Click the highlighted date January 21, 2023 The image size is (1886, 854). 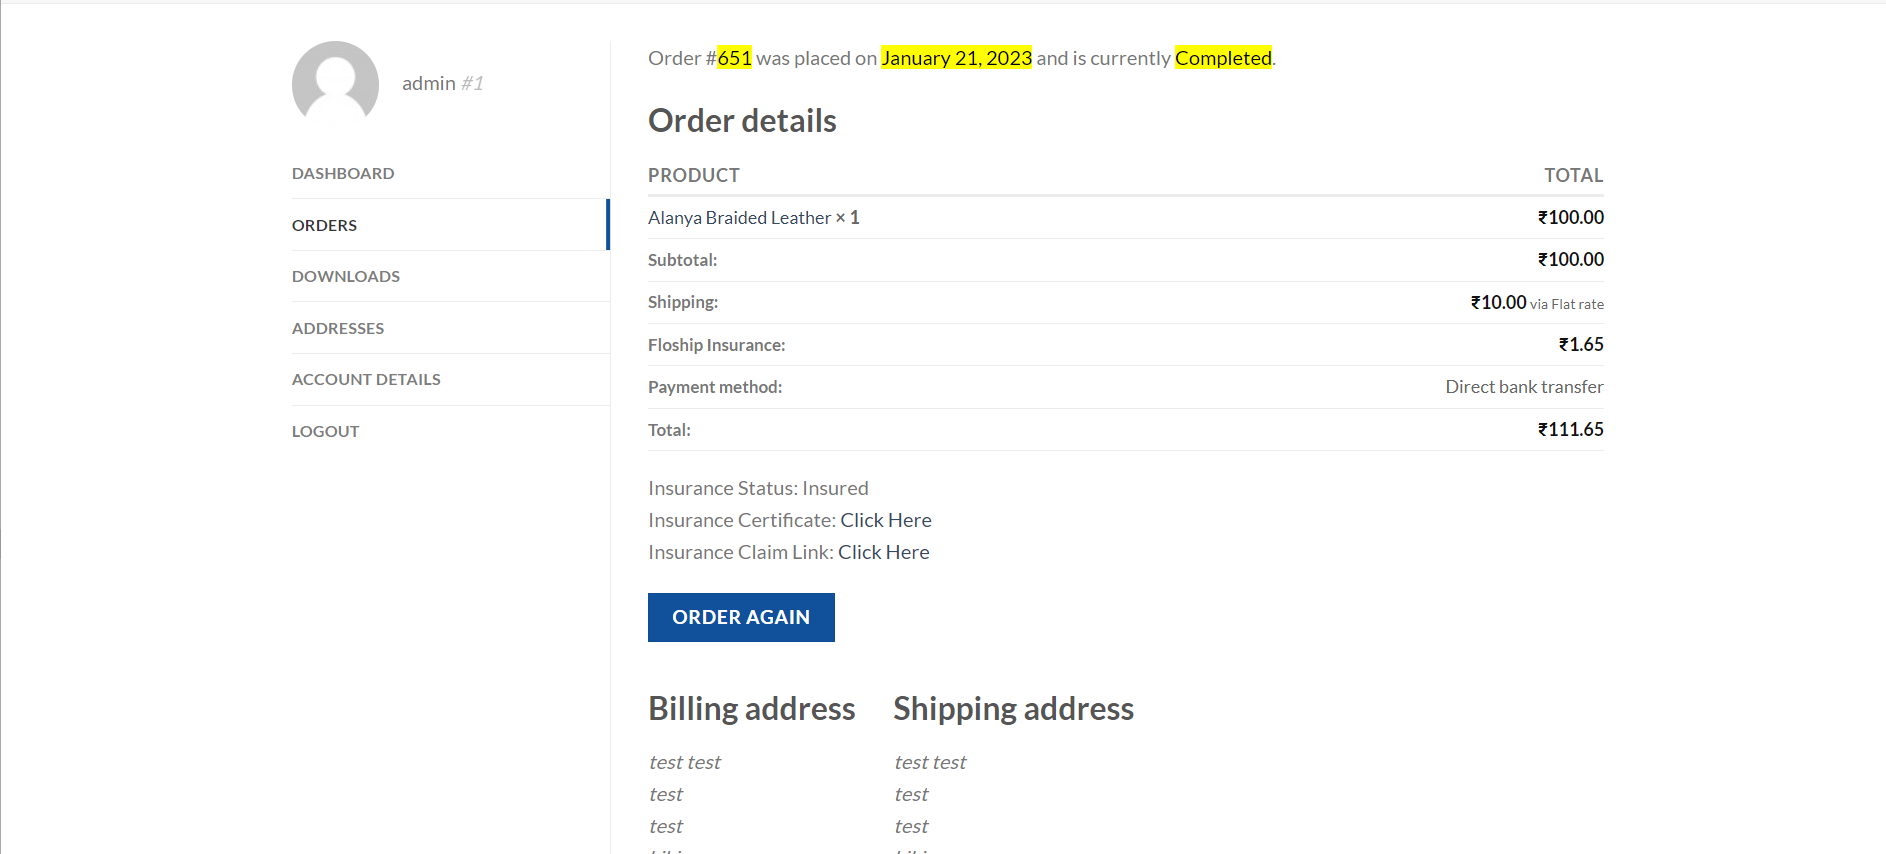click(956, 58)
